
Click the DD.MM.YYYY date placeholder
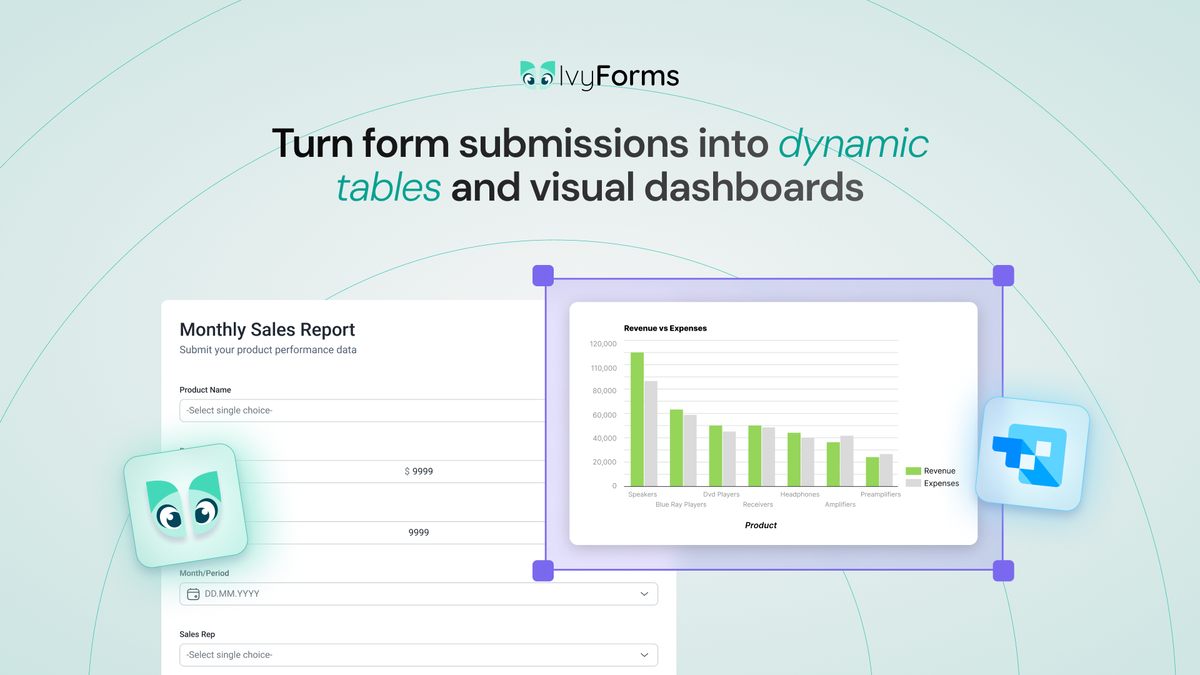click(x=233, y=594)
